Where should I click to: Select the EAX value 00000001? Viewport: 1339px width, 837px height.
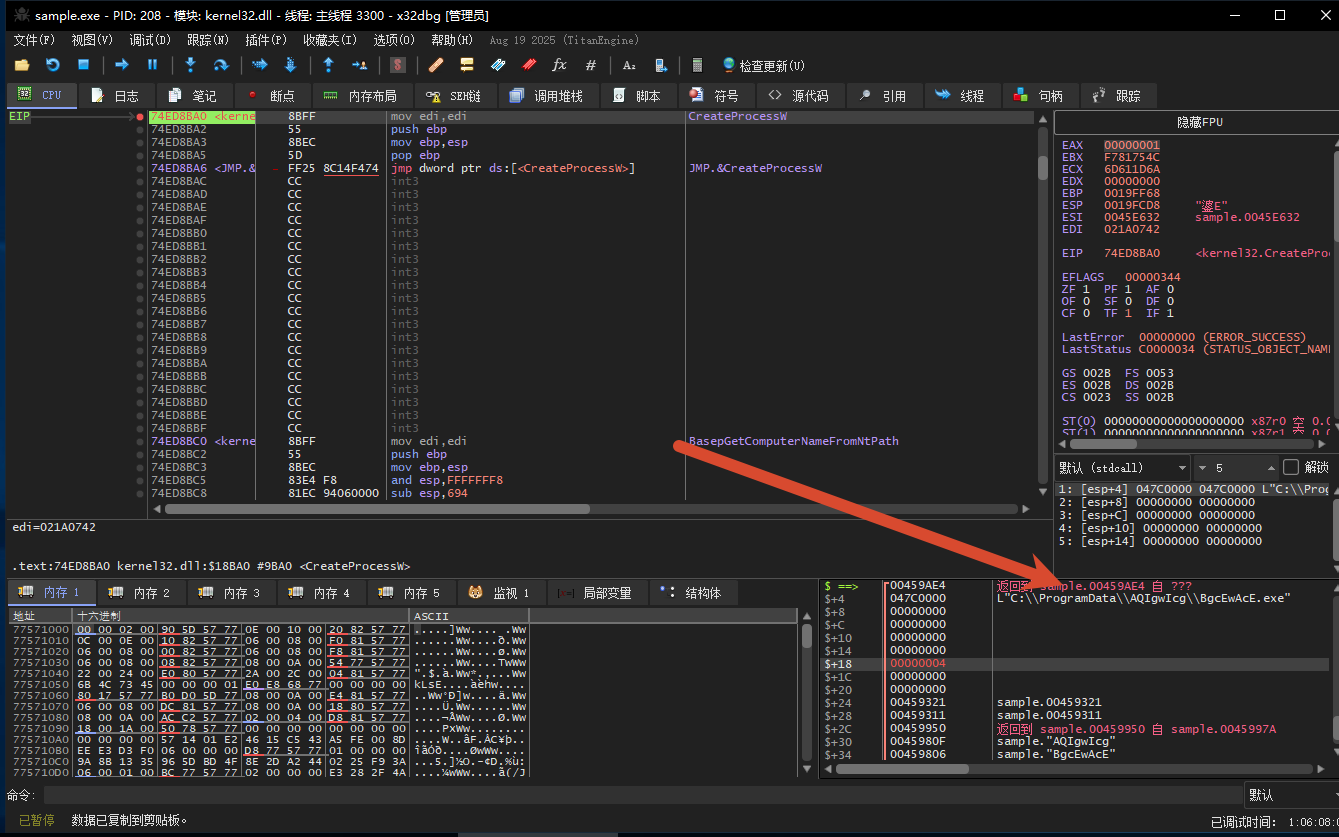click(x=1132, y=145)
